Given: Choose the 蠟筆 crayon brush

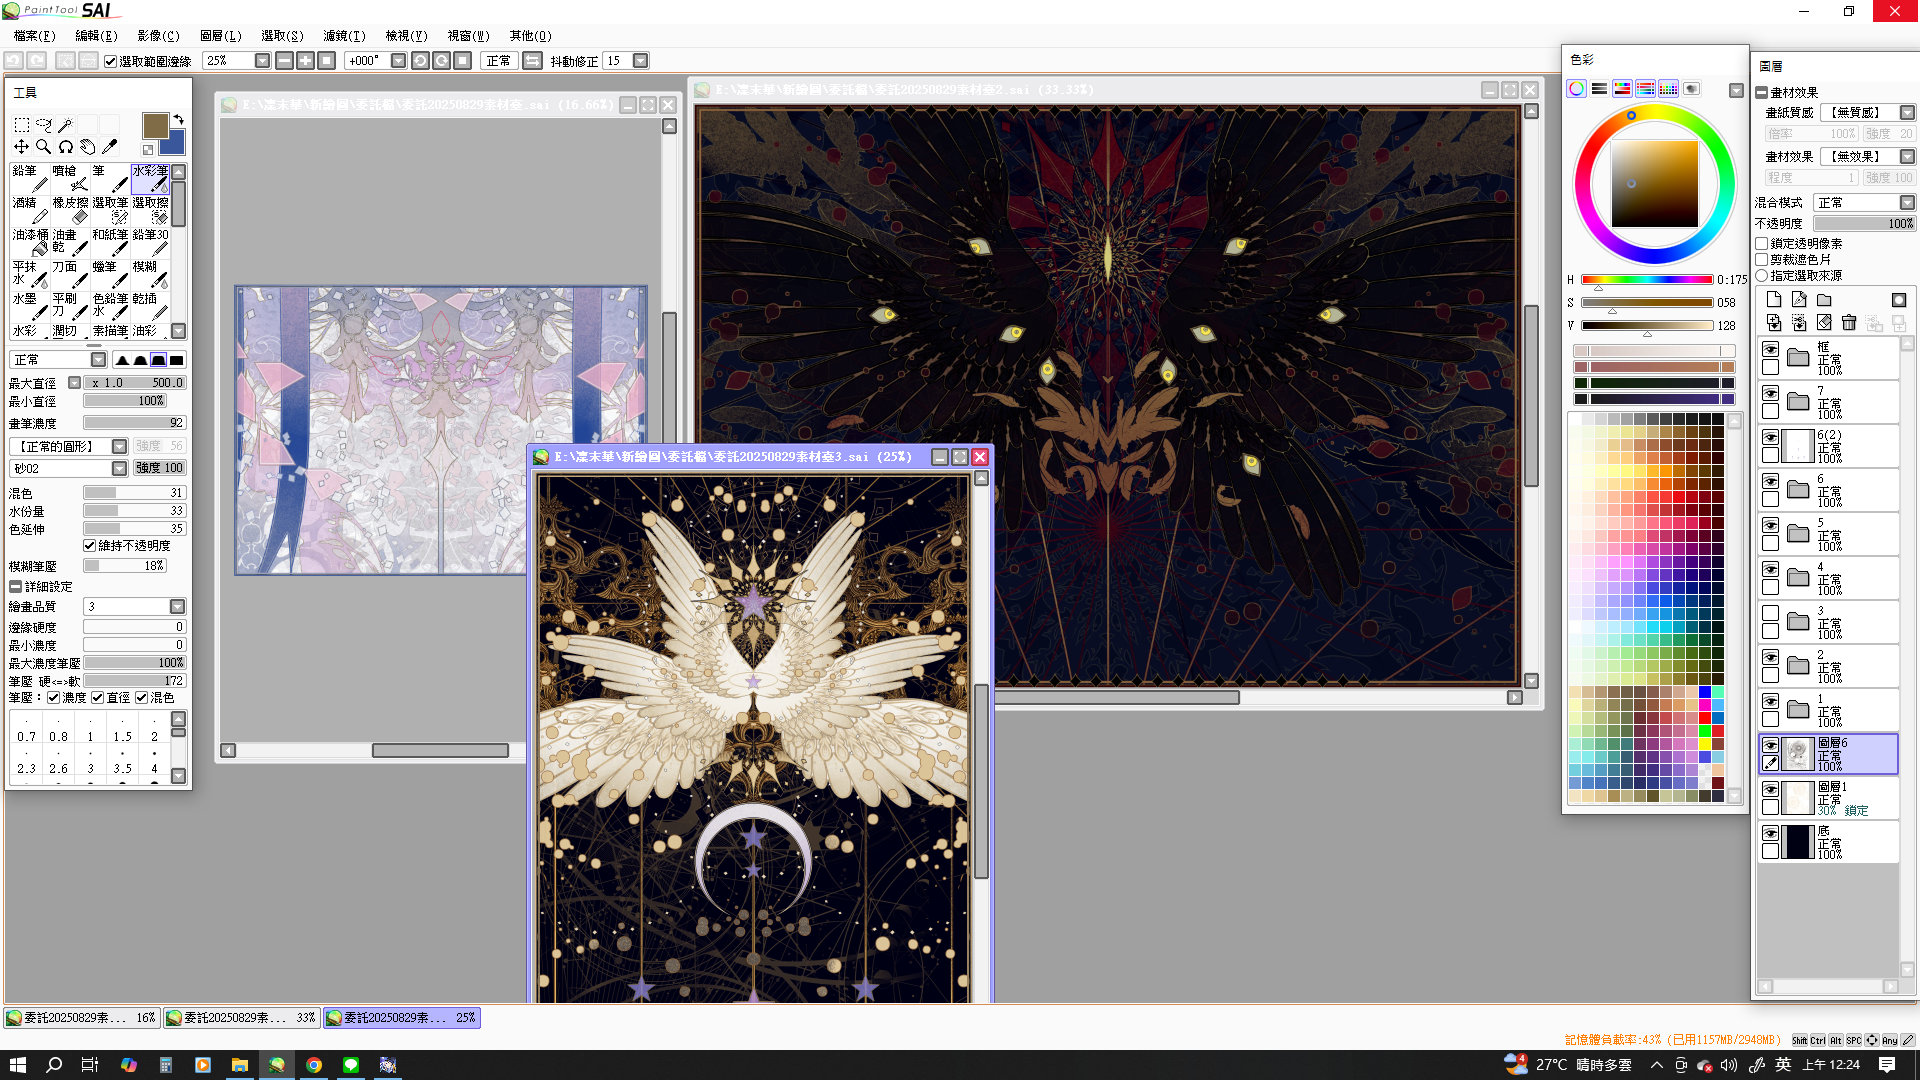Looking at the screenshot, I should click(110, 274).
